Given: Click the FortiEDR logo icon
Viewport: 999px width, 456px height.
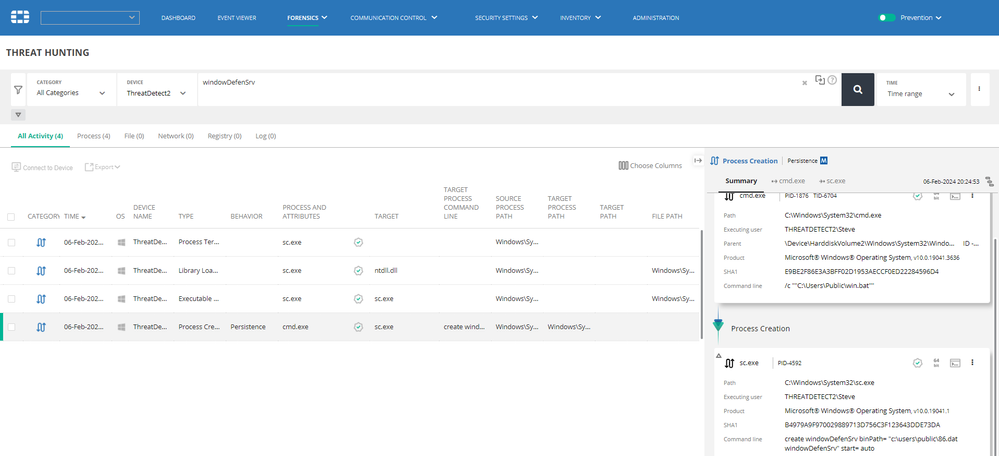Looking at the screenshot, I should (18, 18).
